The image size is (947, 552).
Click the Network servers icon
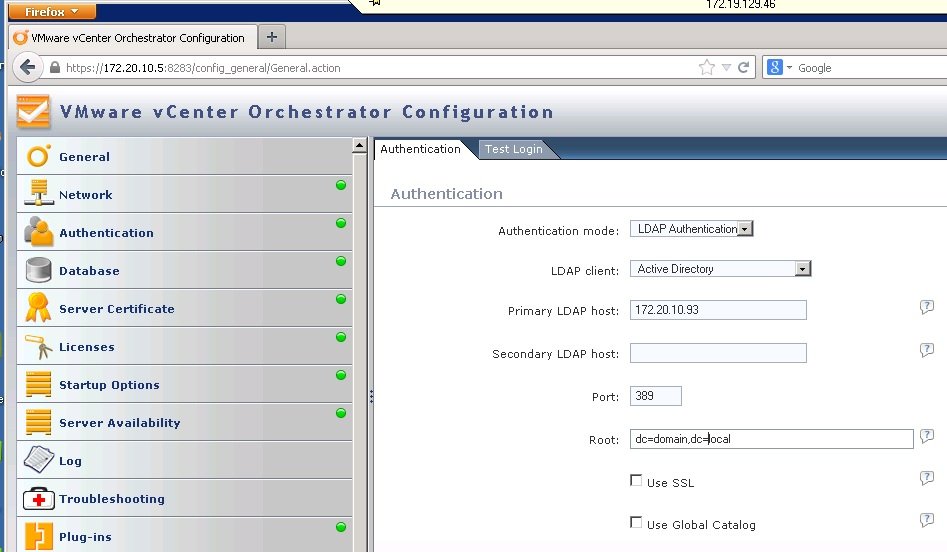pyautogui.click(x=39, y=193)
